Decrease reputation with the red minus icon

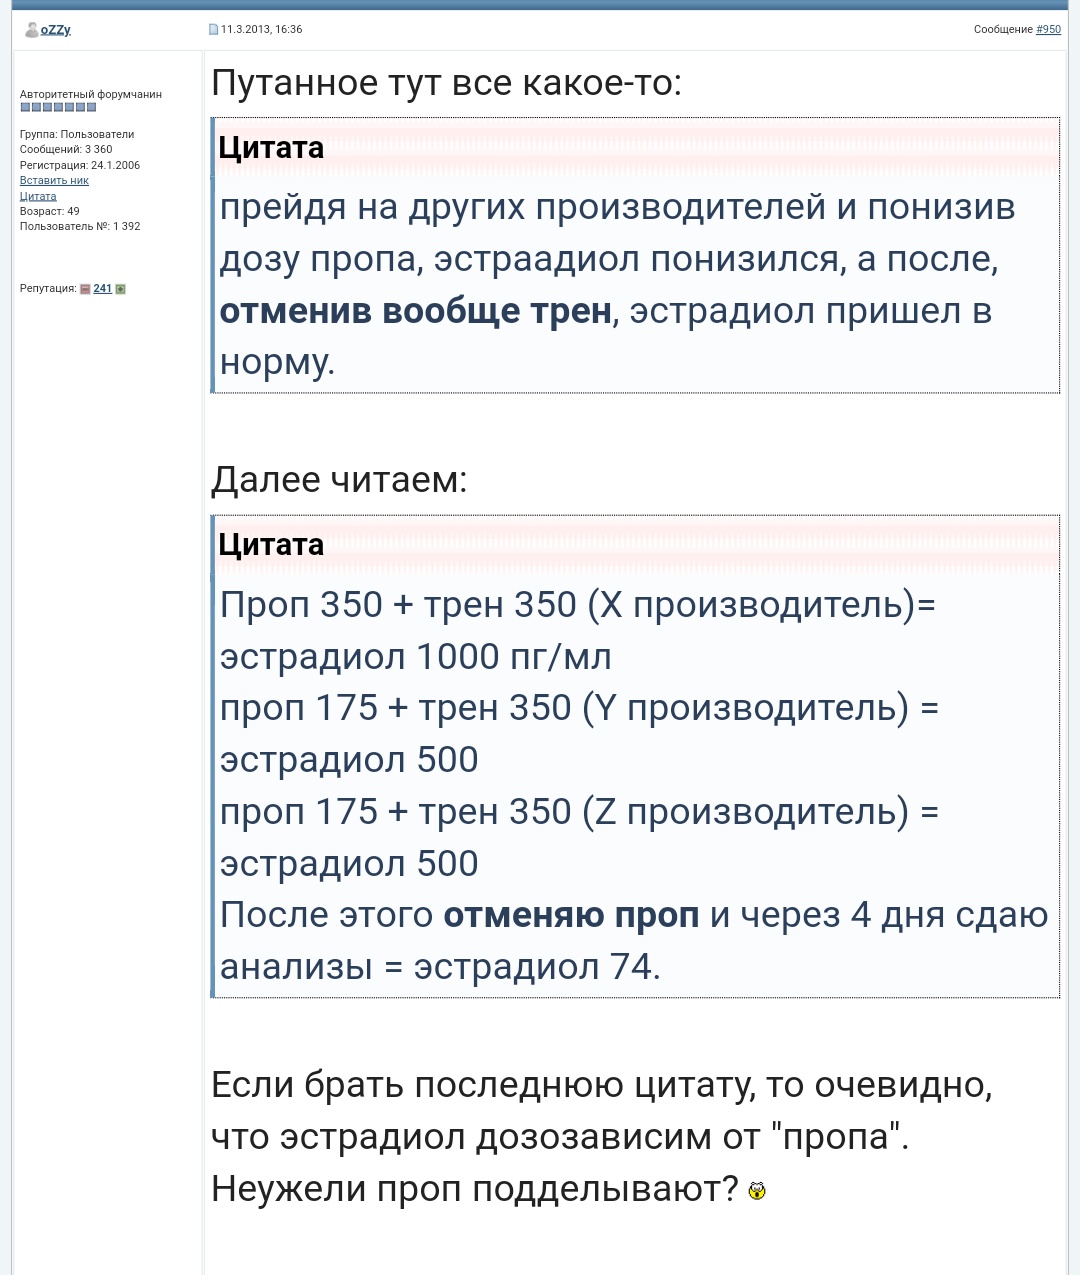pyautogui.click(x=85, y=289)
